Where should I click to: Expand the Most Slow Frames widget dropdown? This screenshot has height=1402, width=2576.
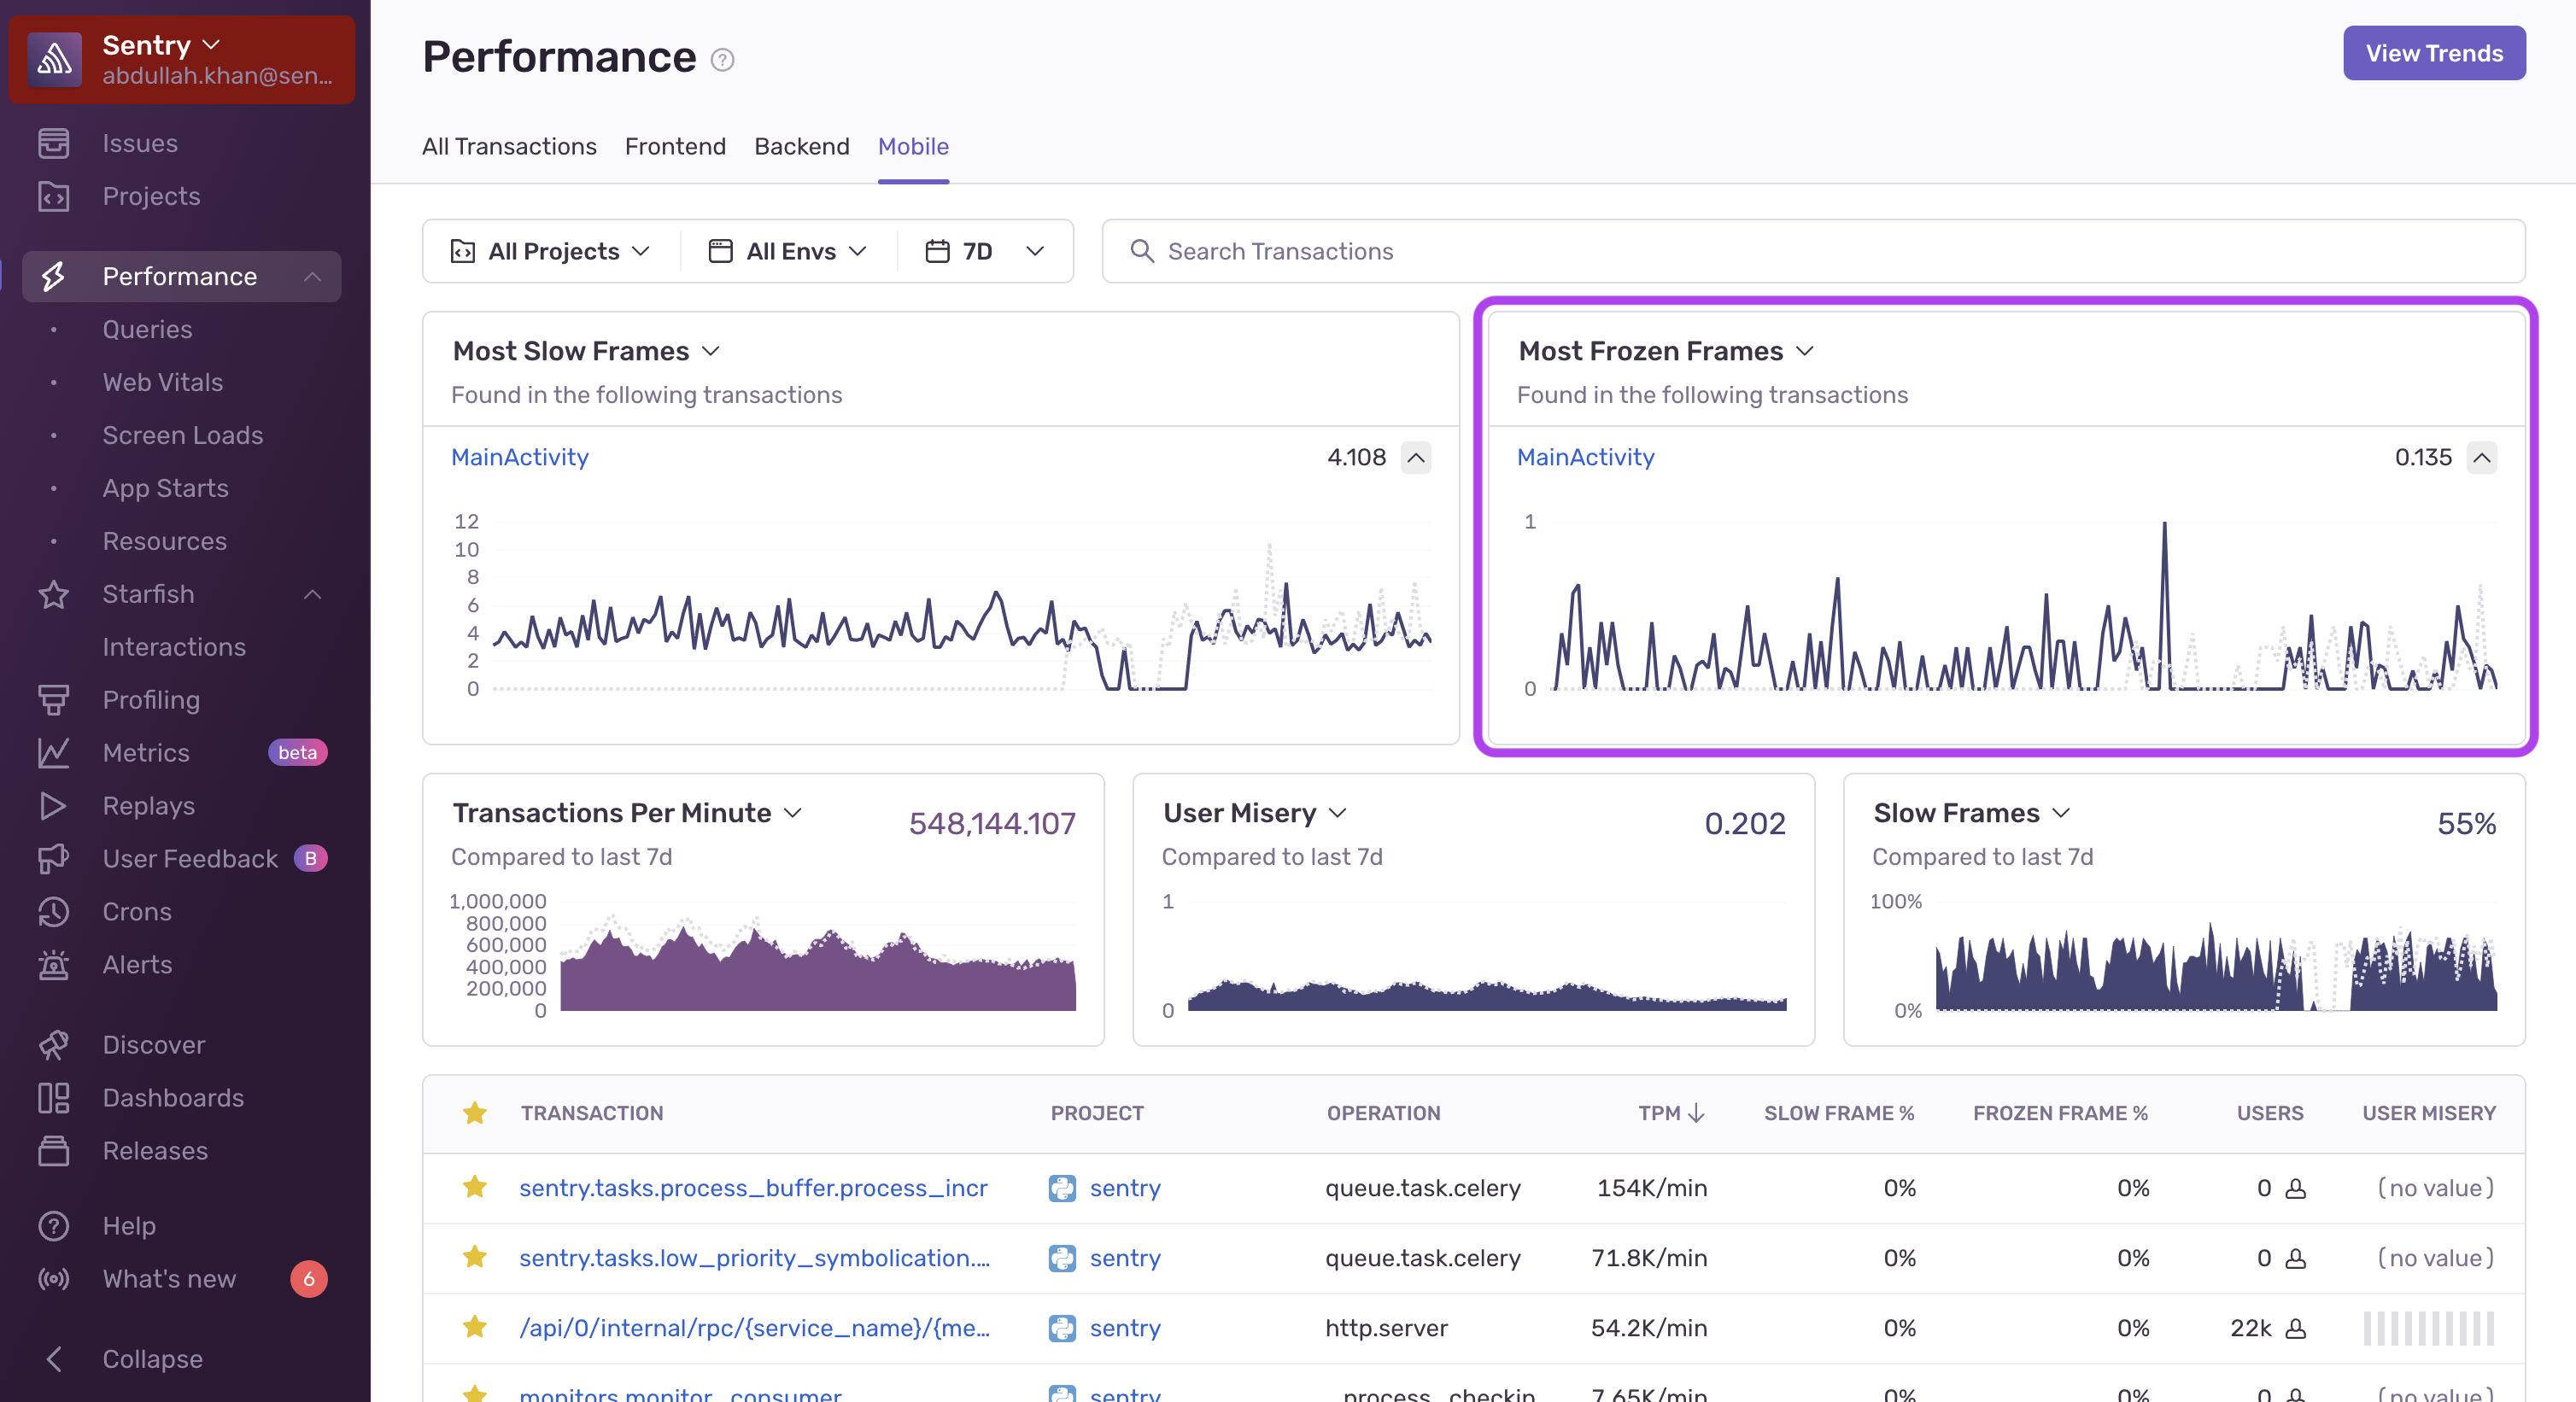[711, 351]
